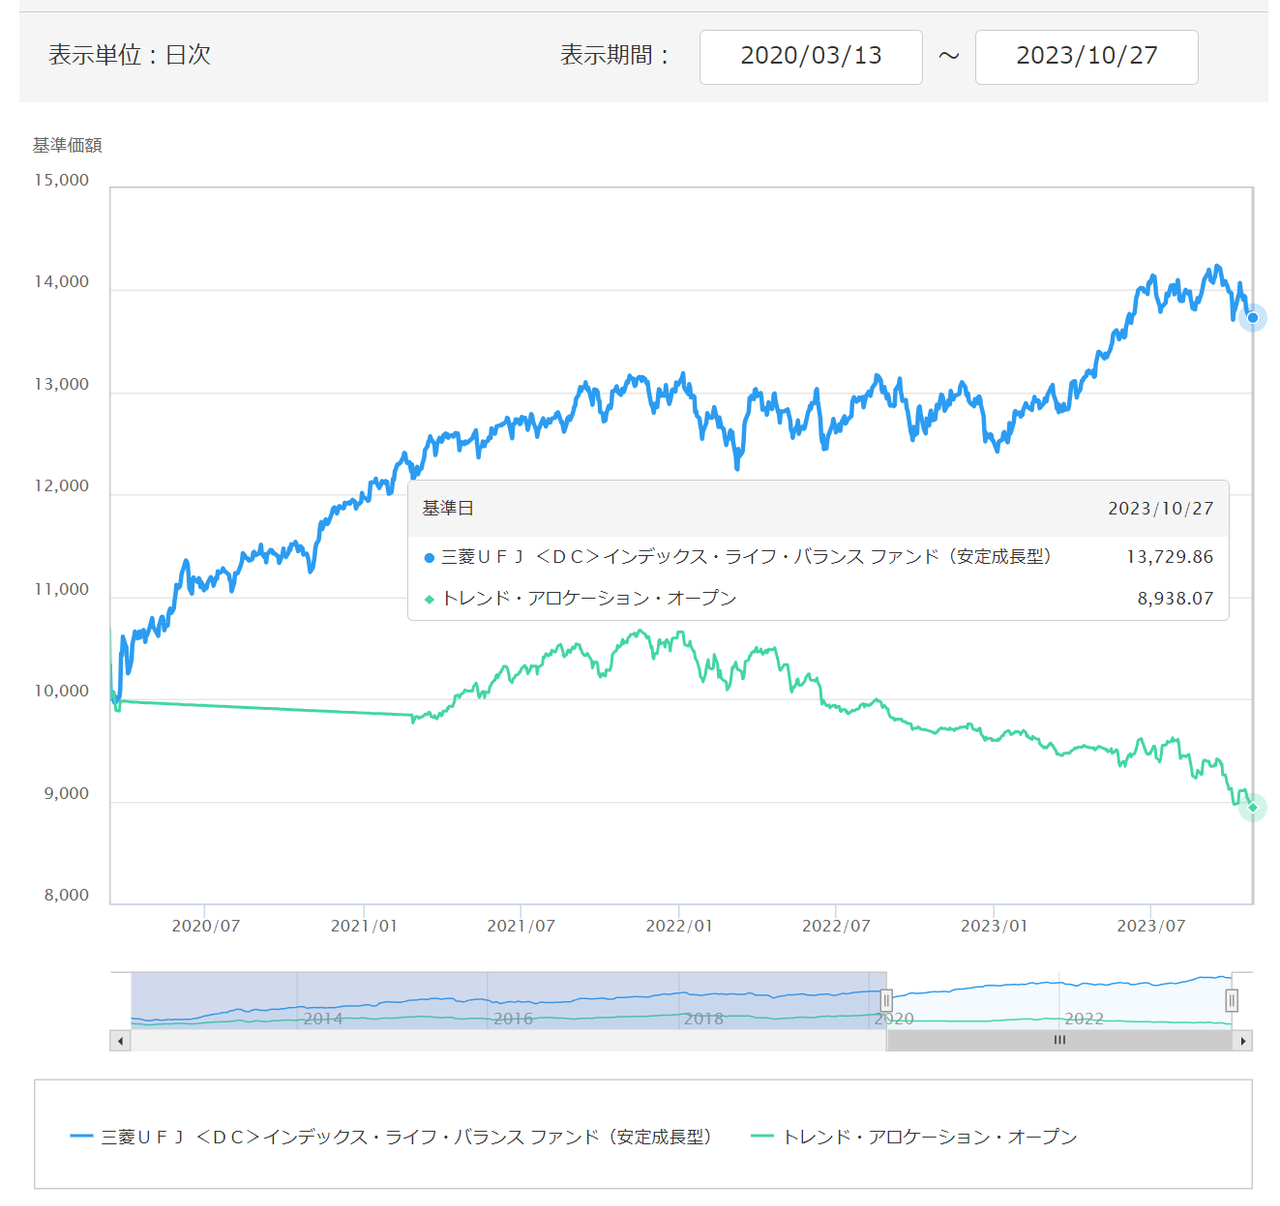Toggle 三菱UFJ <DC>インデックス series in the legend
Viewport: 1280px width, 1206px height.
click(406, 1137)
